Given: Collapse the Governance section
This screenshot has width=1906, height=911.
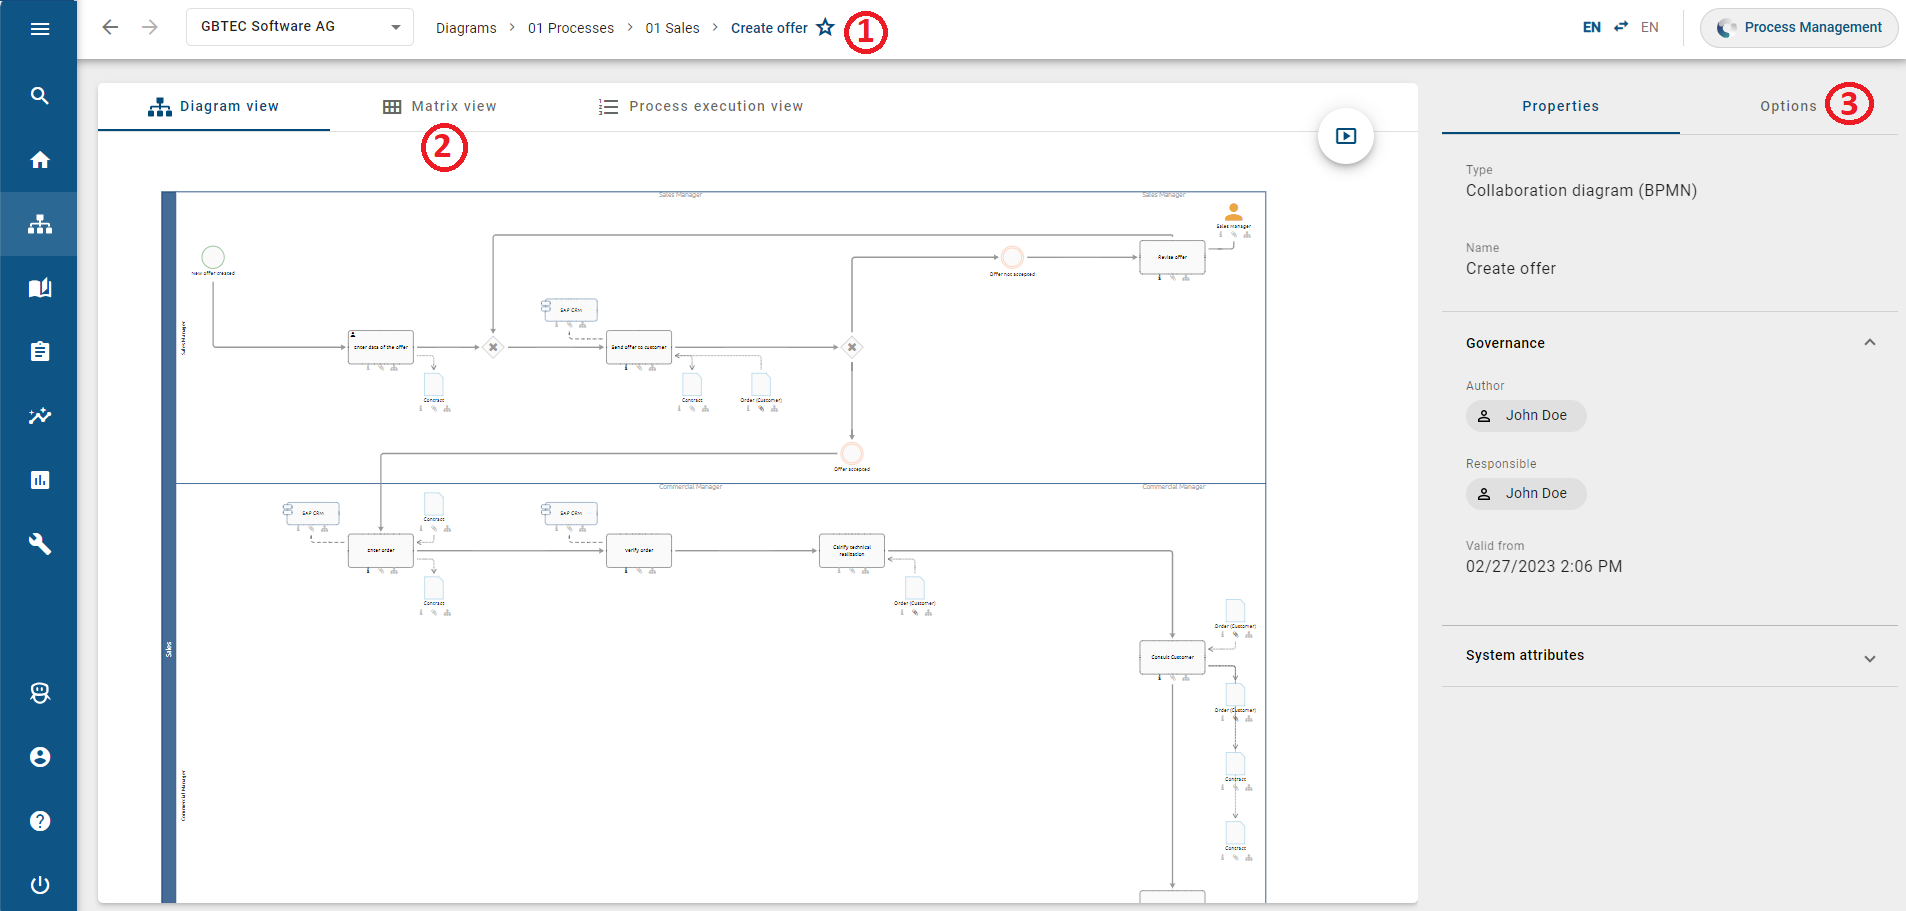Looking at the screenshot, I should (1870, 343).
